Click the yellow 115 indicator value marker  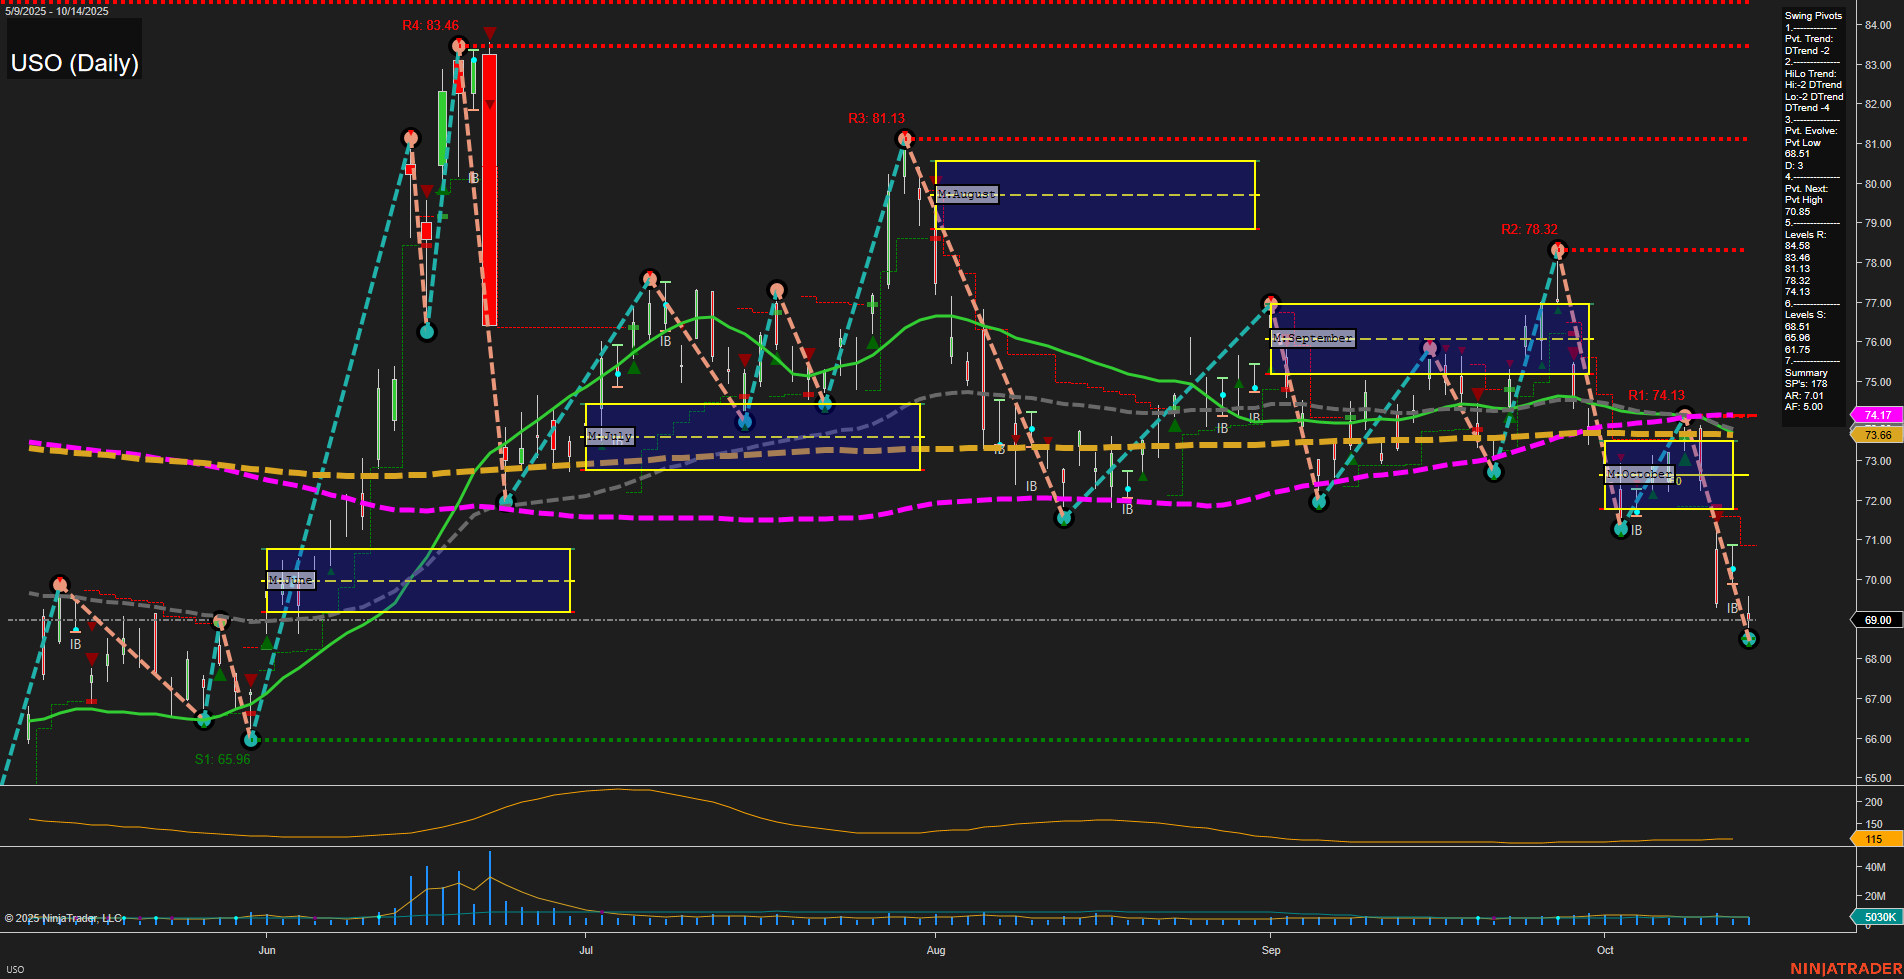click(1873, 839)
